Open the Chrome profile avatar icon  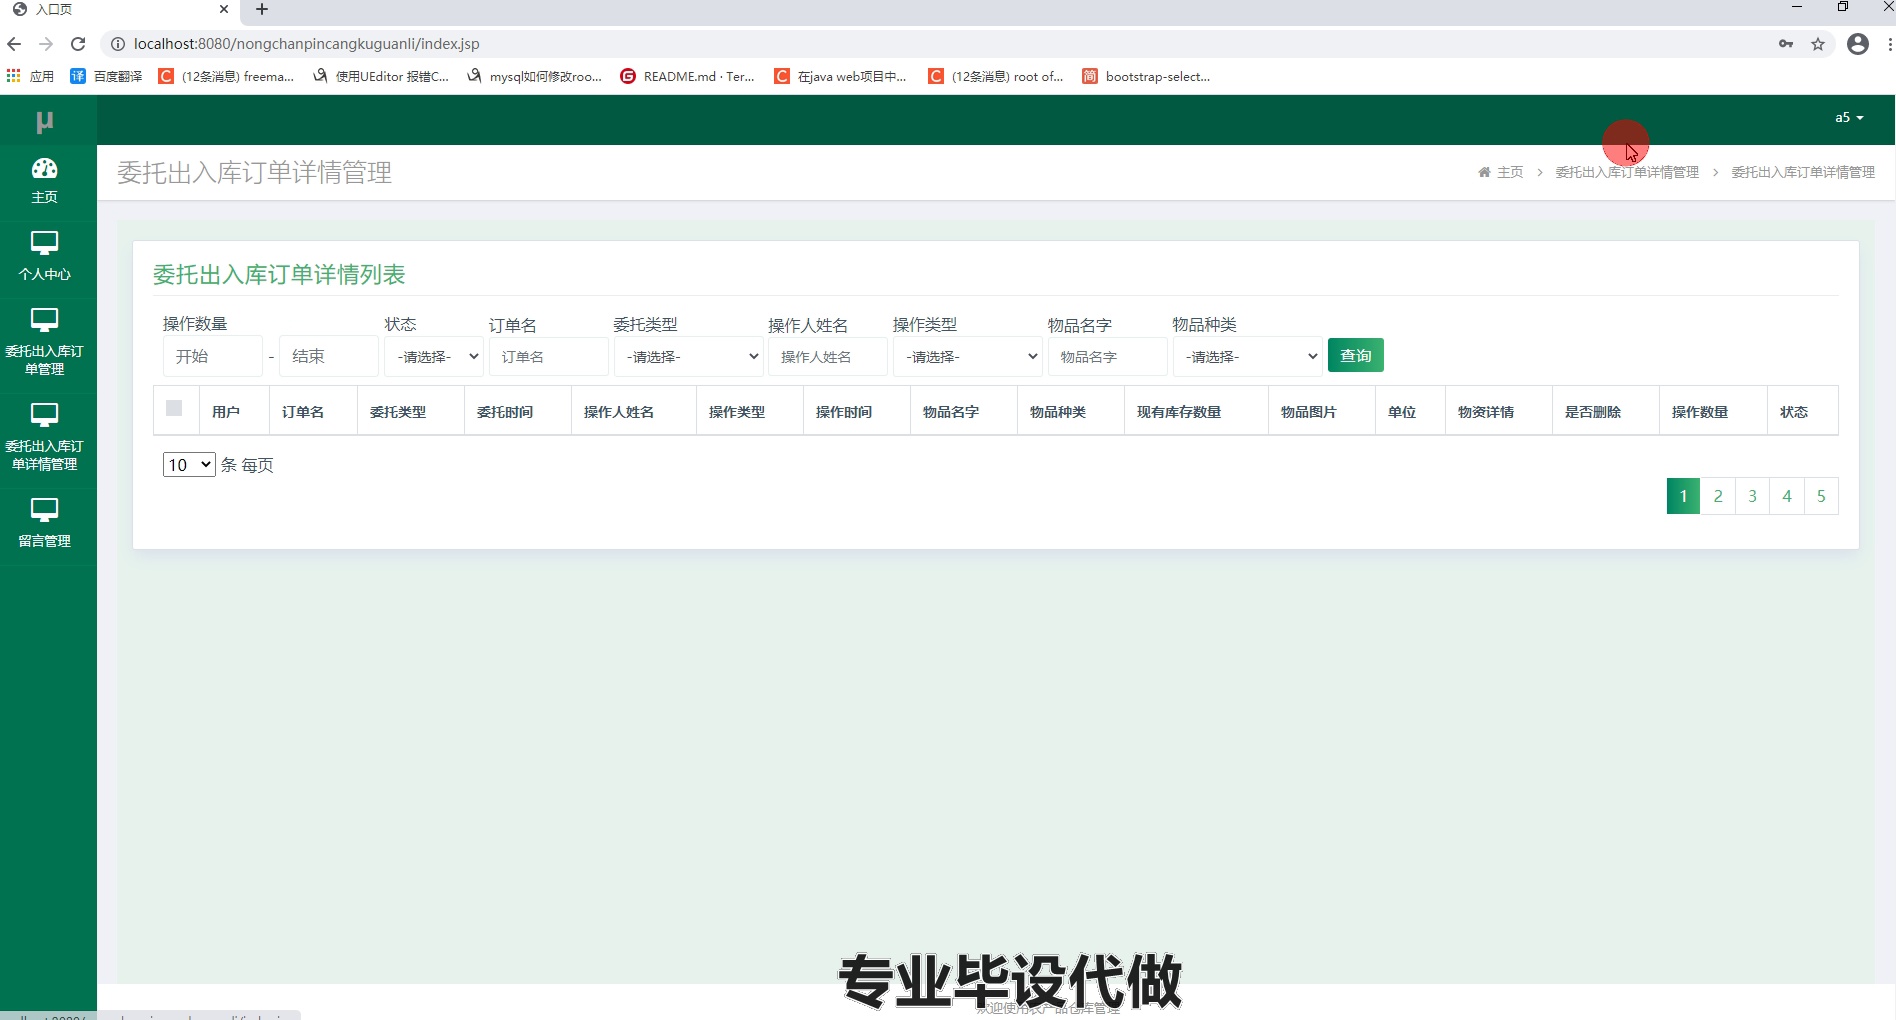click(1858, 44)
